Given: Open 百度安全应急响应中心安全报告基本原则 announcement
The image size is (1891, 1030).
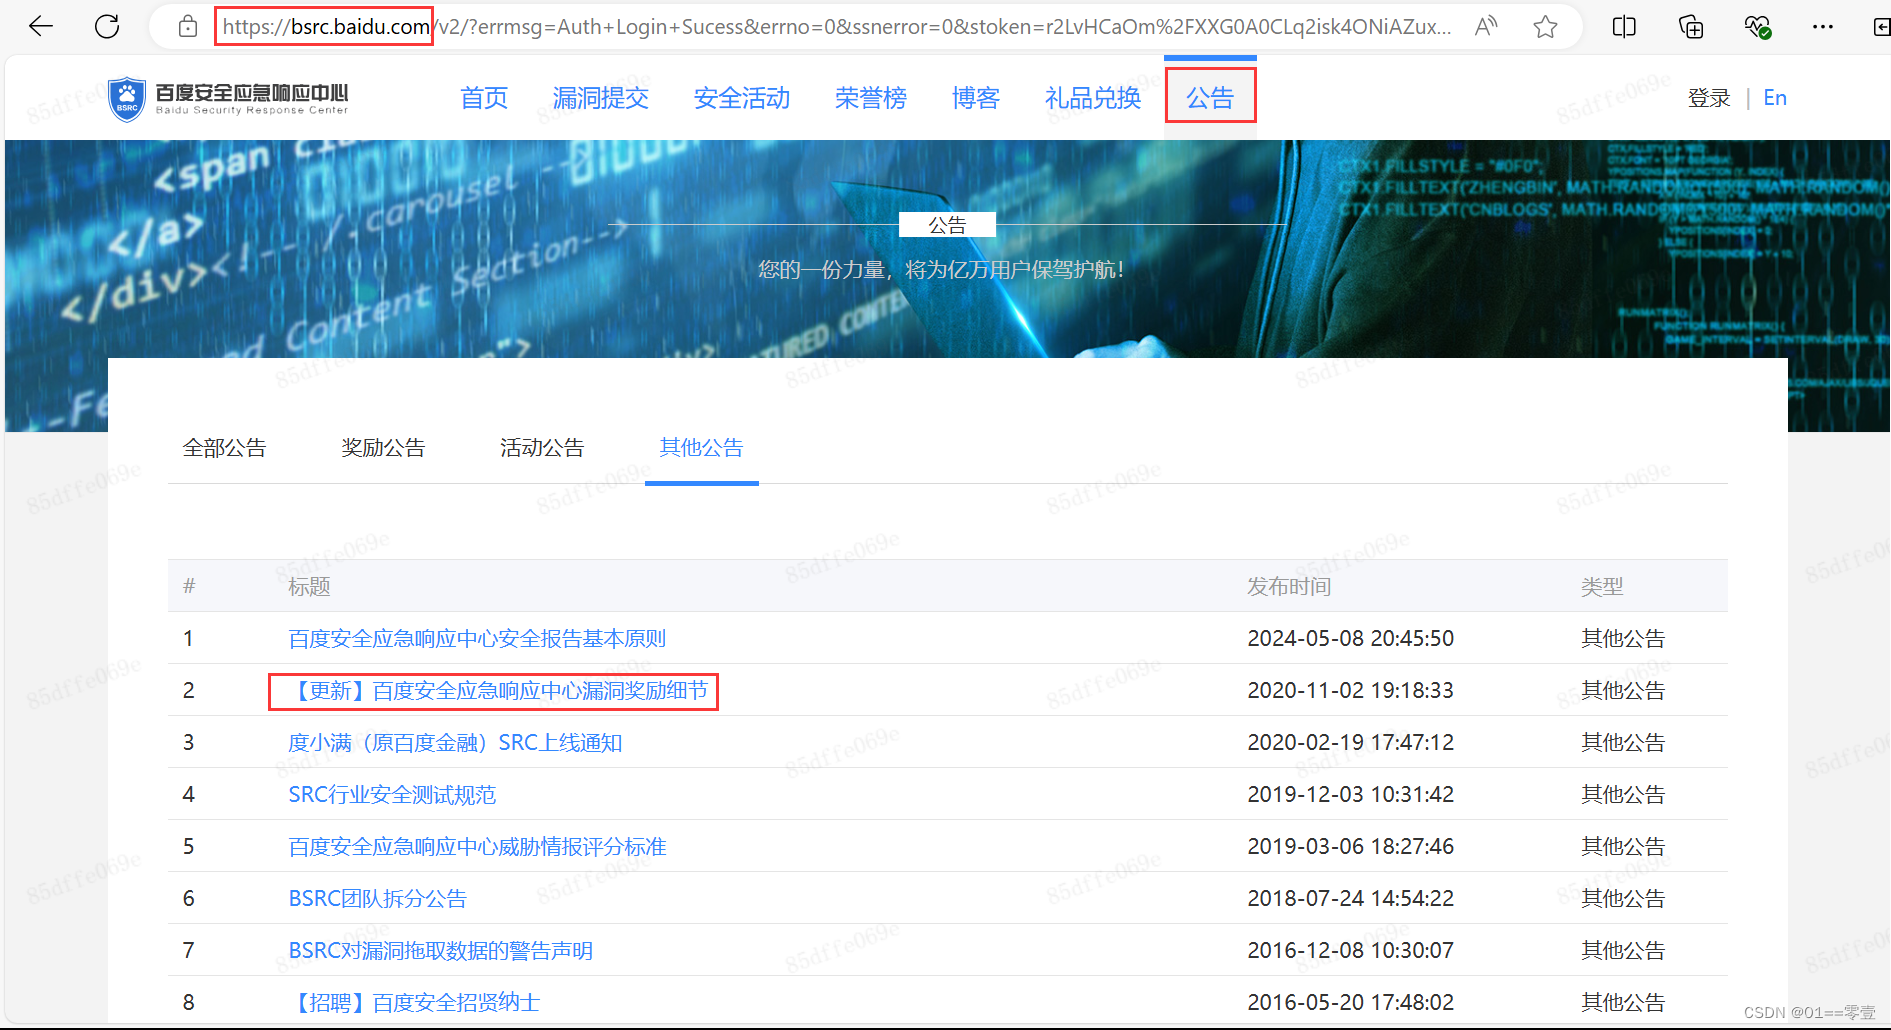Looking at the screenshot, I should [x=477, y=639].
